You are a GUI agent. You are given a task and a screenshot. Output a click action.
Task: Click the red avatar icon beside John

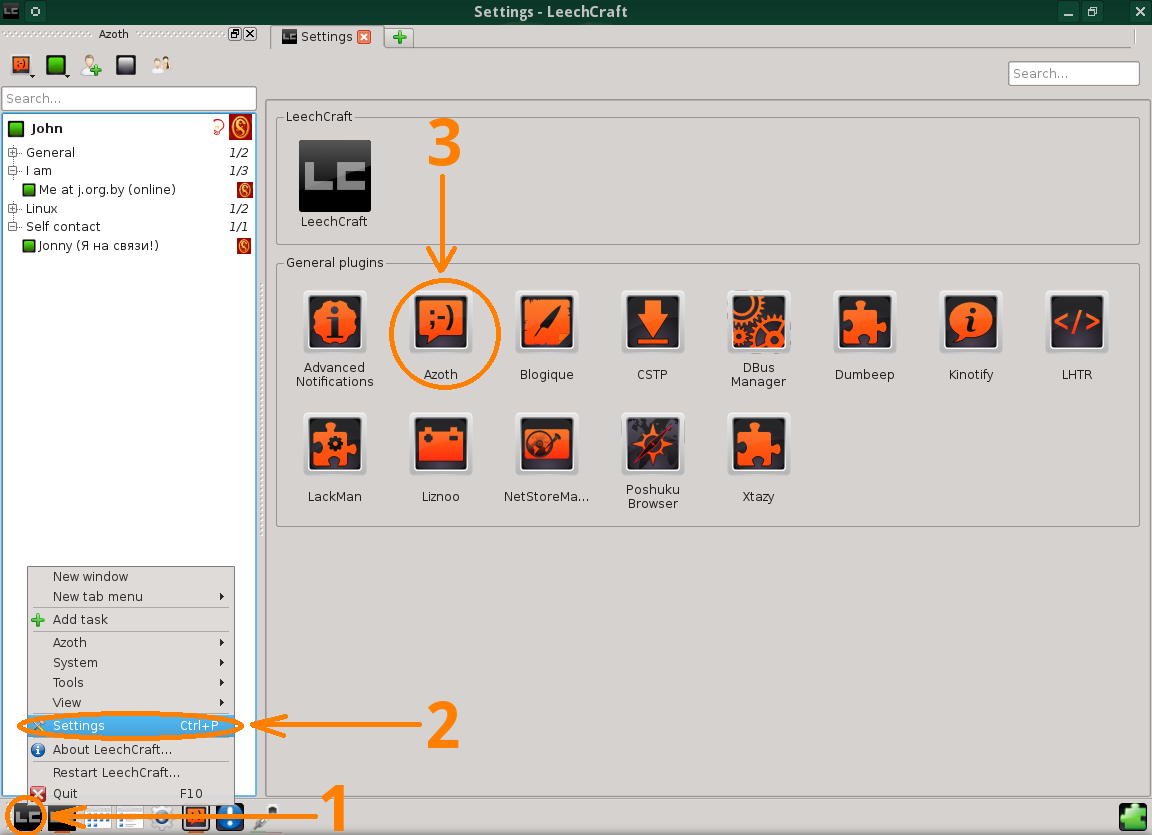click(x=240, y=128)
